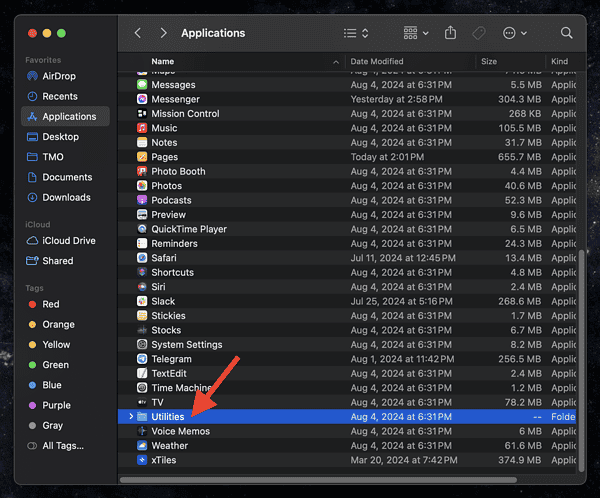This screenshot has width=600, height=498.
Task: Select the Slack app icon
Action: 142,301
